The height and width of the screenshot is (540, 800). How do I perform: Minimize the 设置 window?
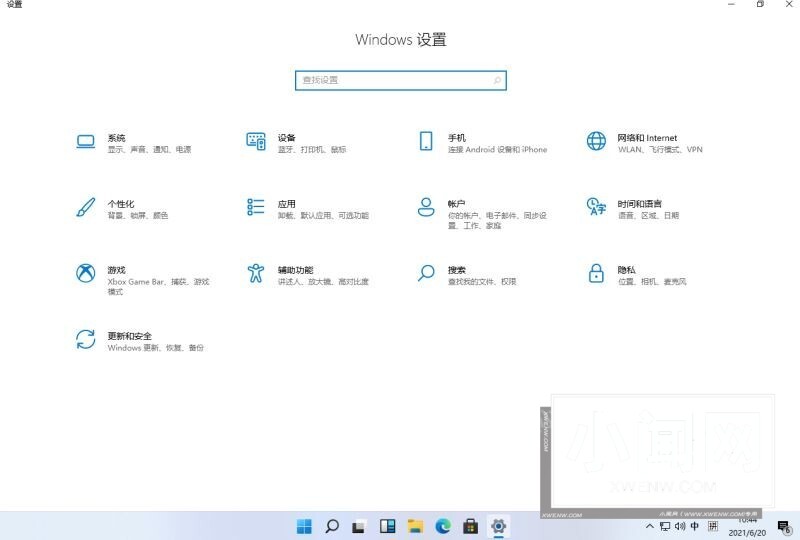(x=731, y=4)
